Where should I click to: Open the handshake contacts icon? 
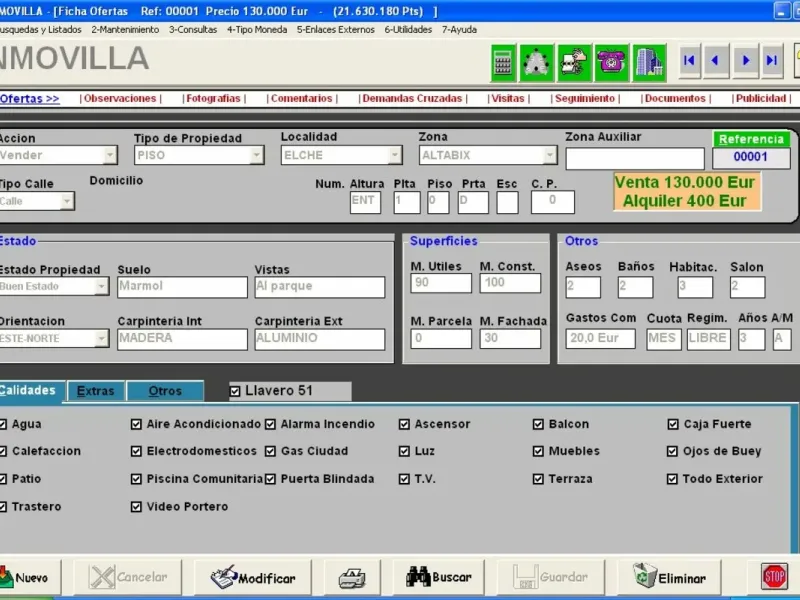coord(574,63)
